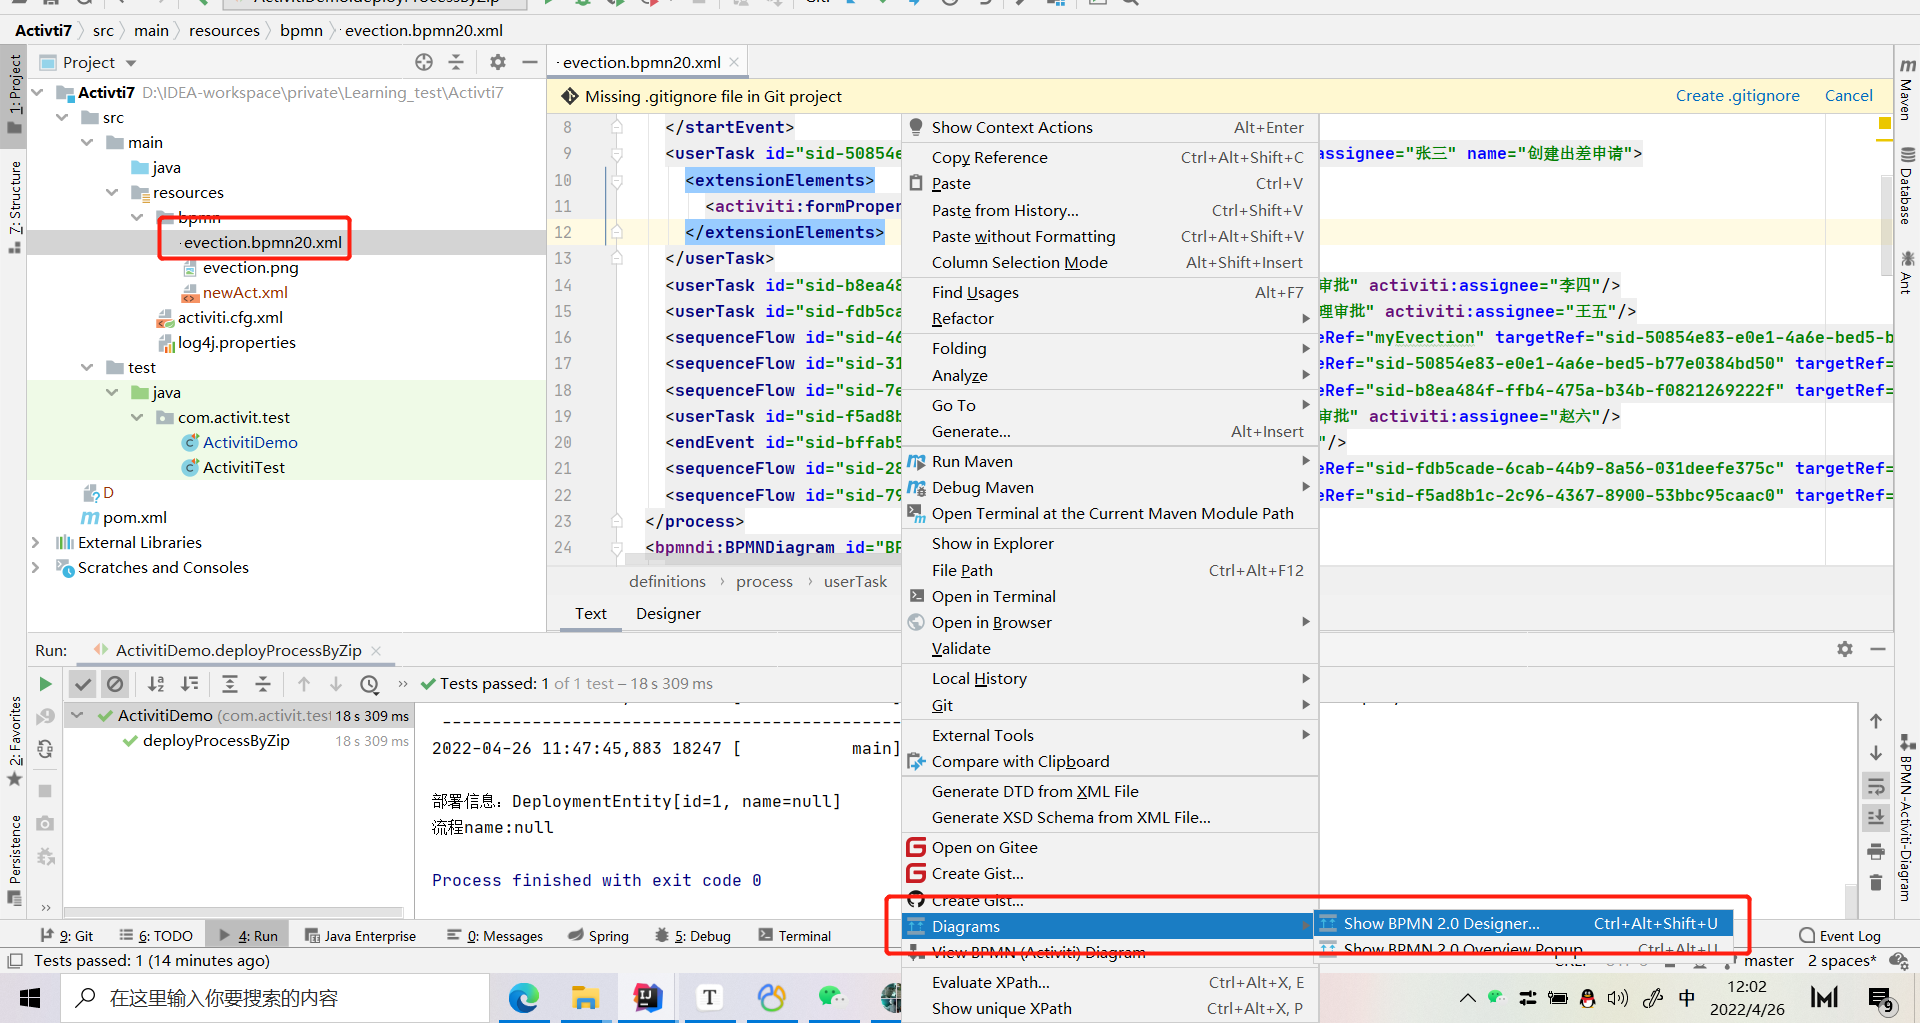Print console output icon
The height and width of the screenshot is (1023, 1920).
1876,851
